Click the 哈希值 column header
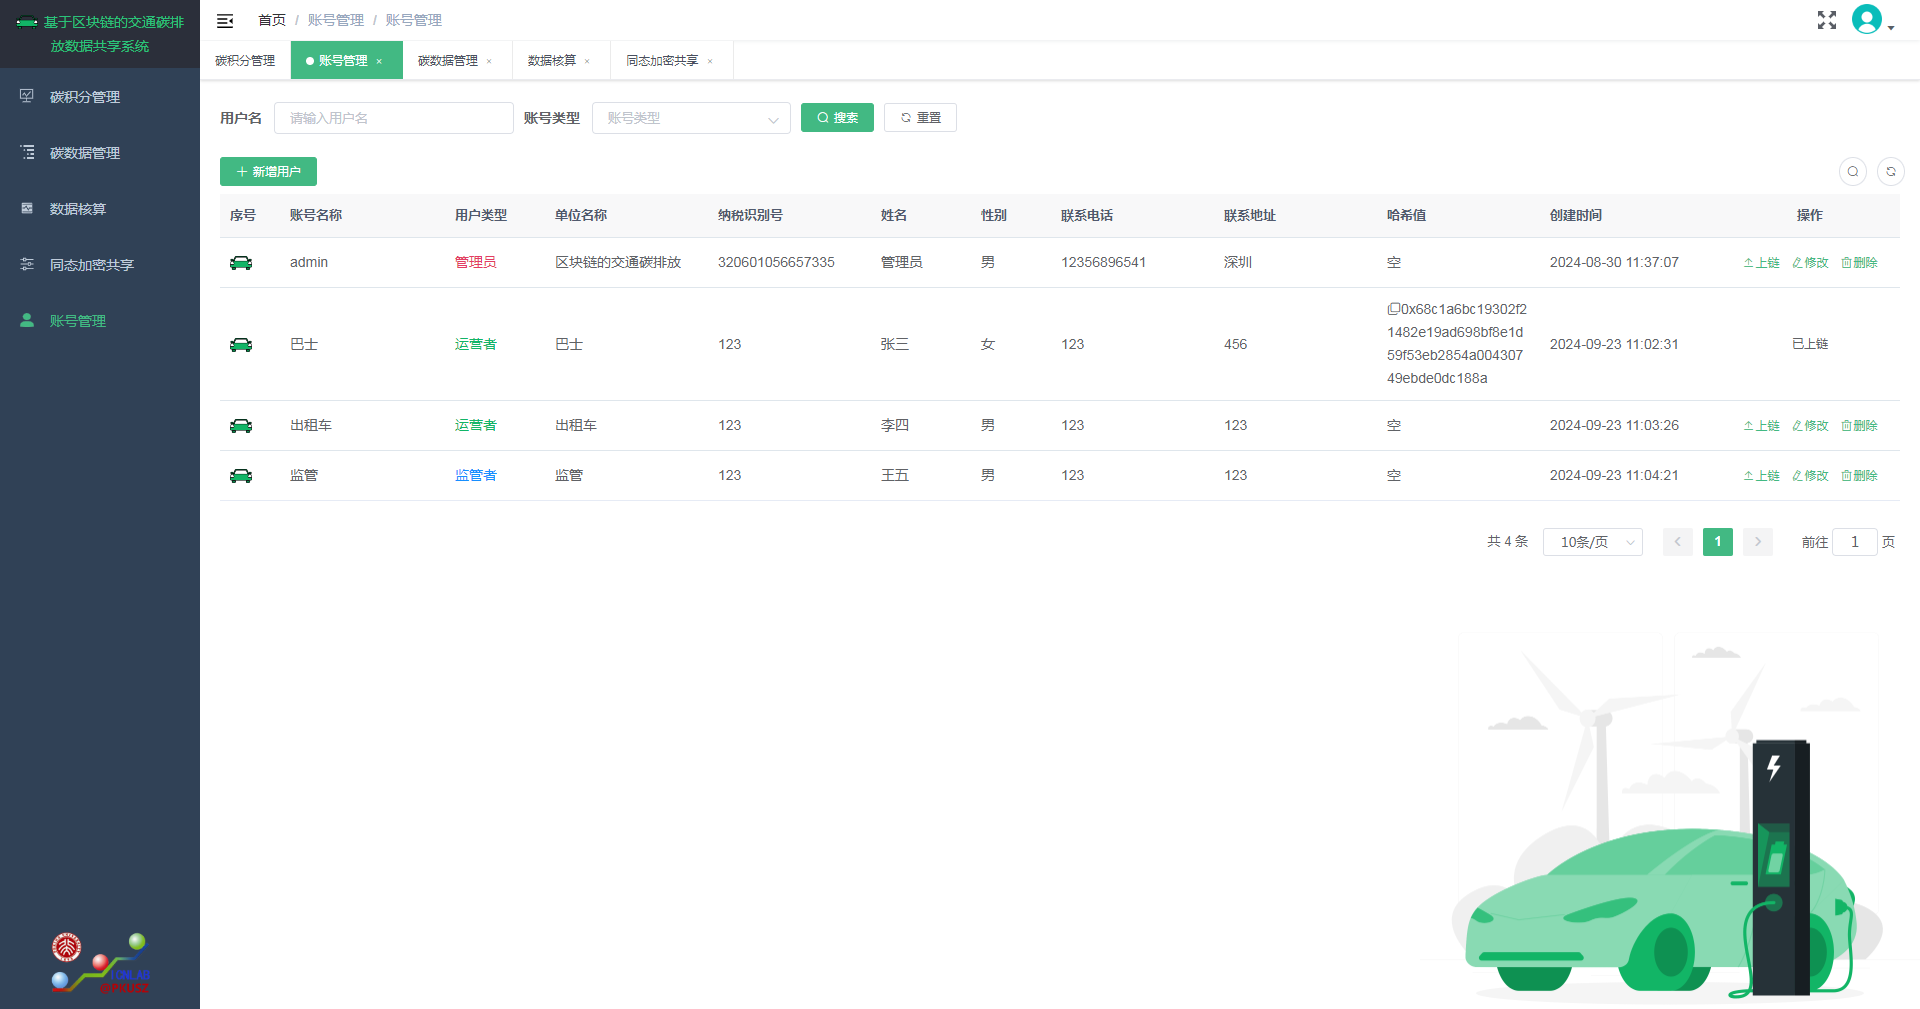This screenshot has width=1920, height=1009. 1406,216
